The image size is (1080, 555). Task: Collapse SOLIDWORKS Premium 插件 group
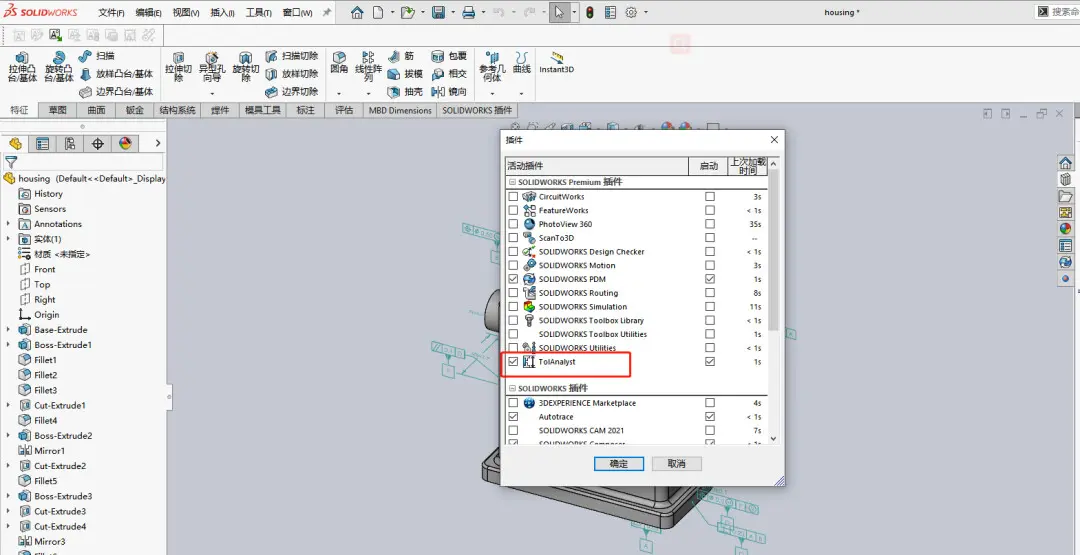pos(512,182)
